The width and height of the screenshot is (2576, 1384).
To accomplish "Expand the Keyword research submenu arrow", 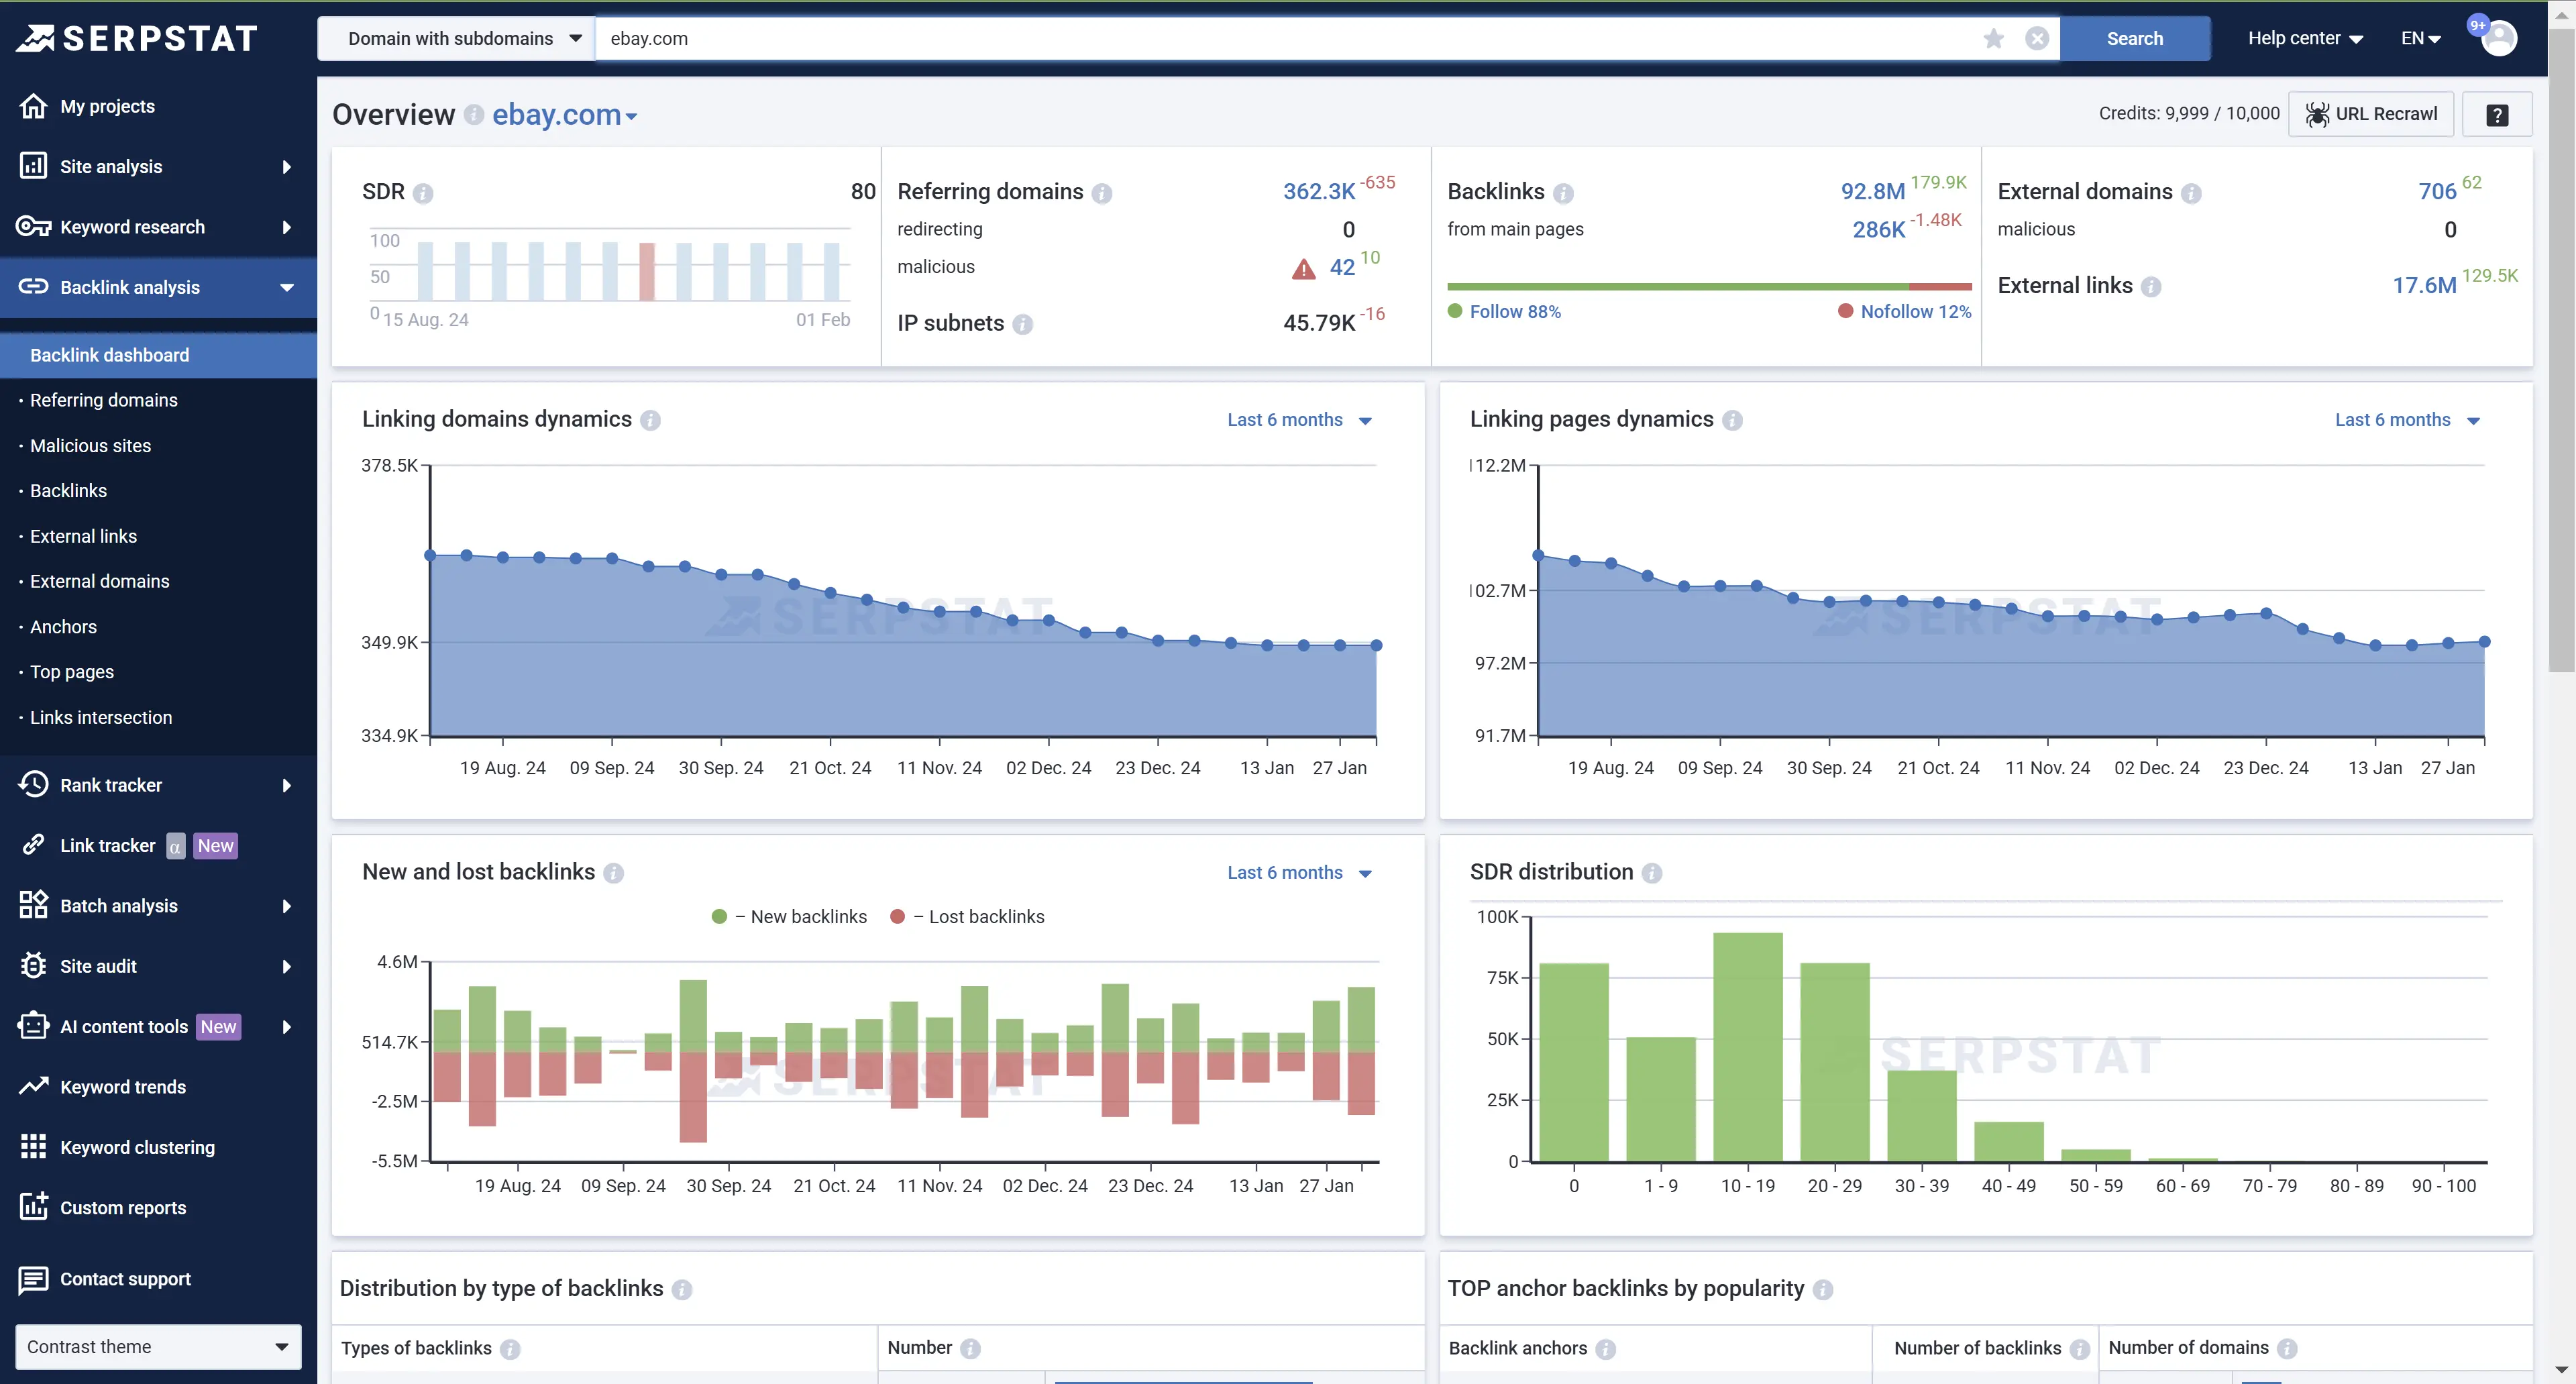I will [287, 227].
